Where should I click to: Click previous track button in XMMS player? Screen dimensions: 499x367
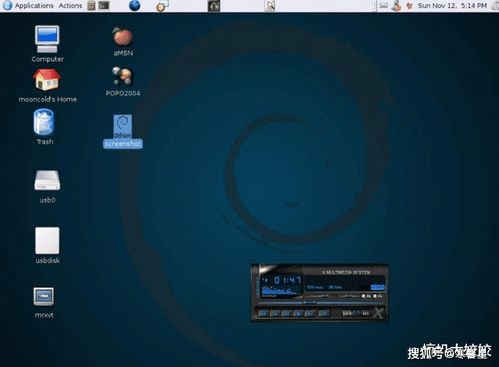263,313
